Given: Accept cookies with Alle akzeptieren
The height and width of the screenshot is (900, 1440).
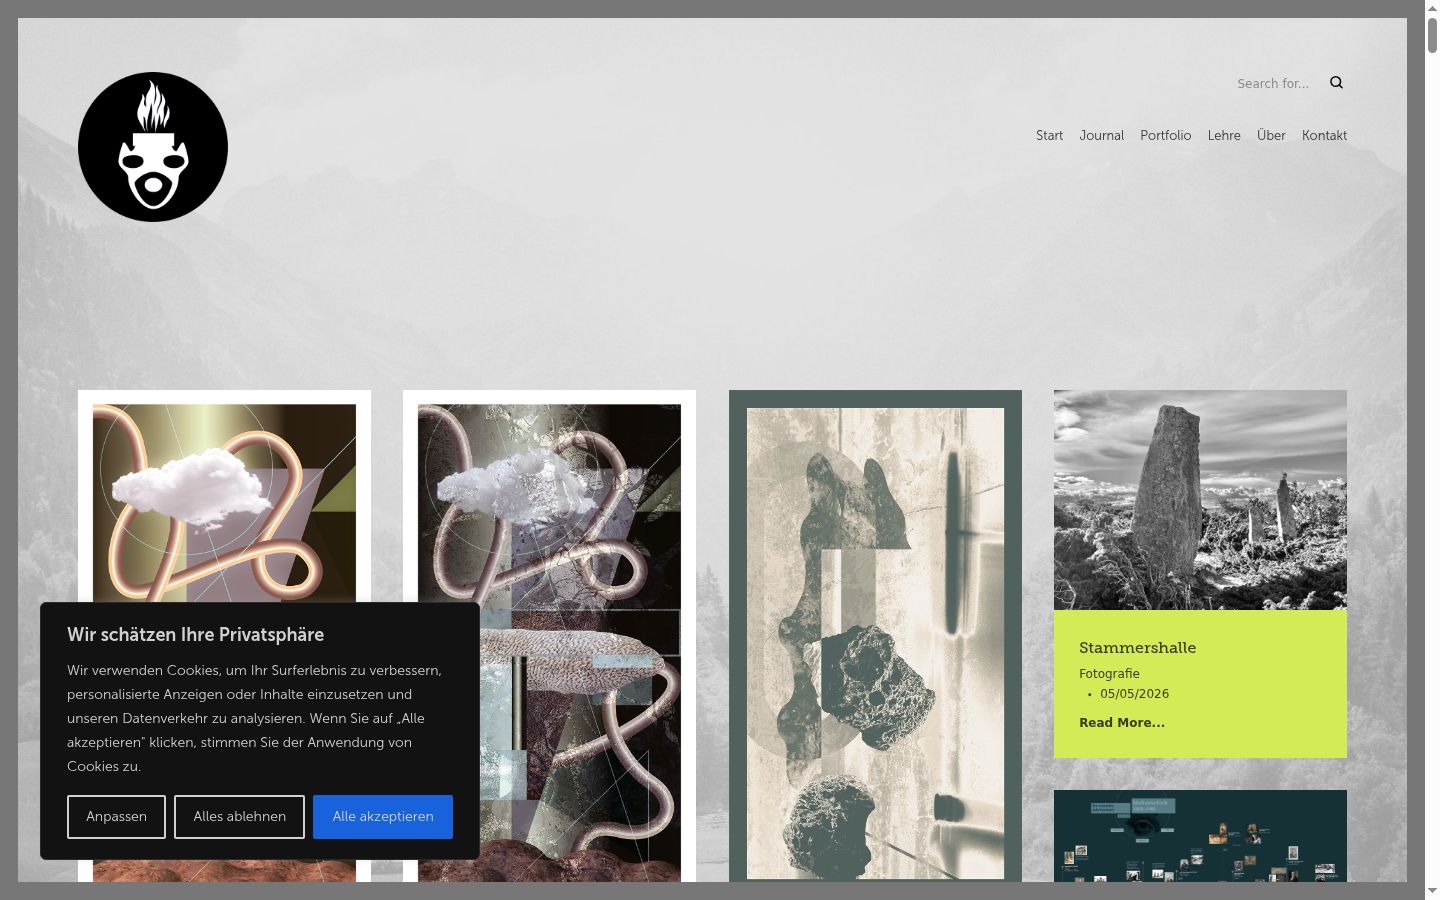Looking at the screenshot, I should (383, 817).
